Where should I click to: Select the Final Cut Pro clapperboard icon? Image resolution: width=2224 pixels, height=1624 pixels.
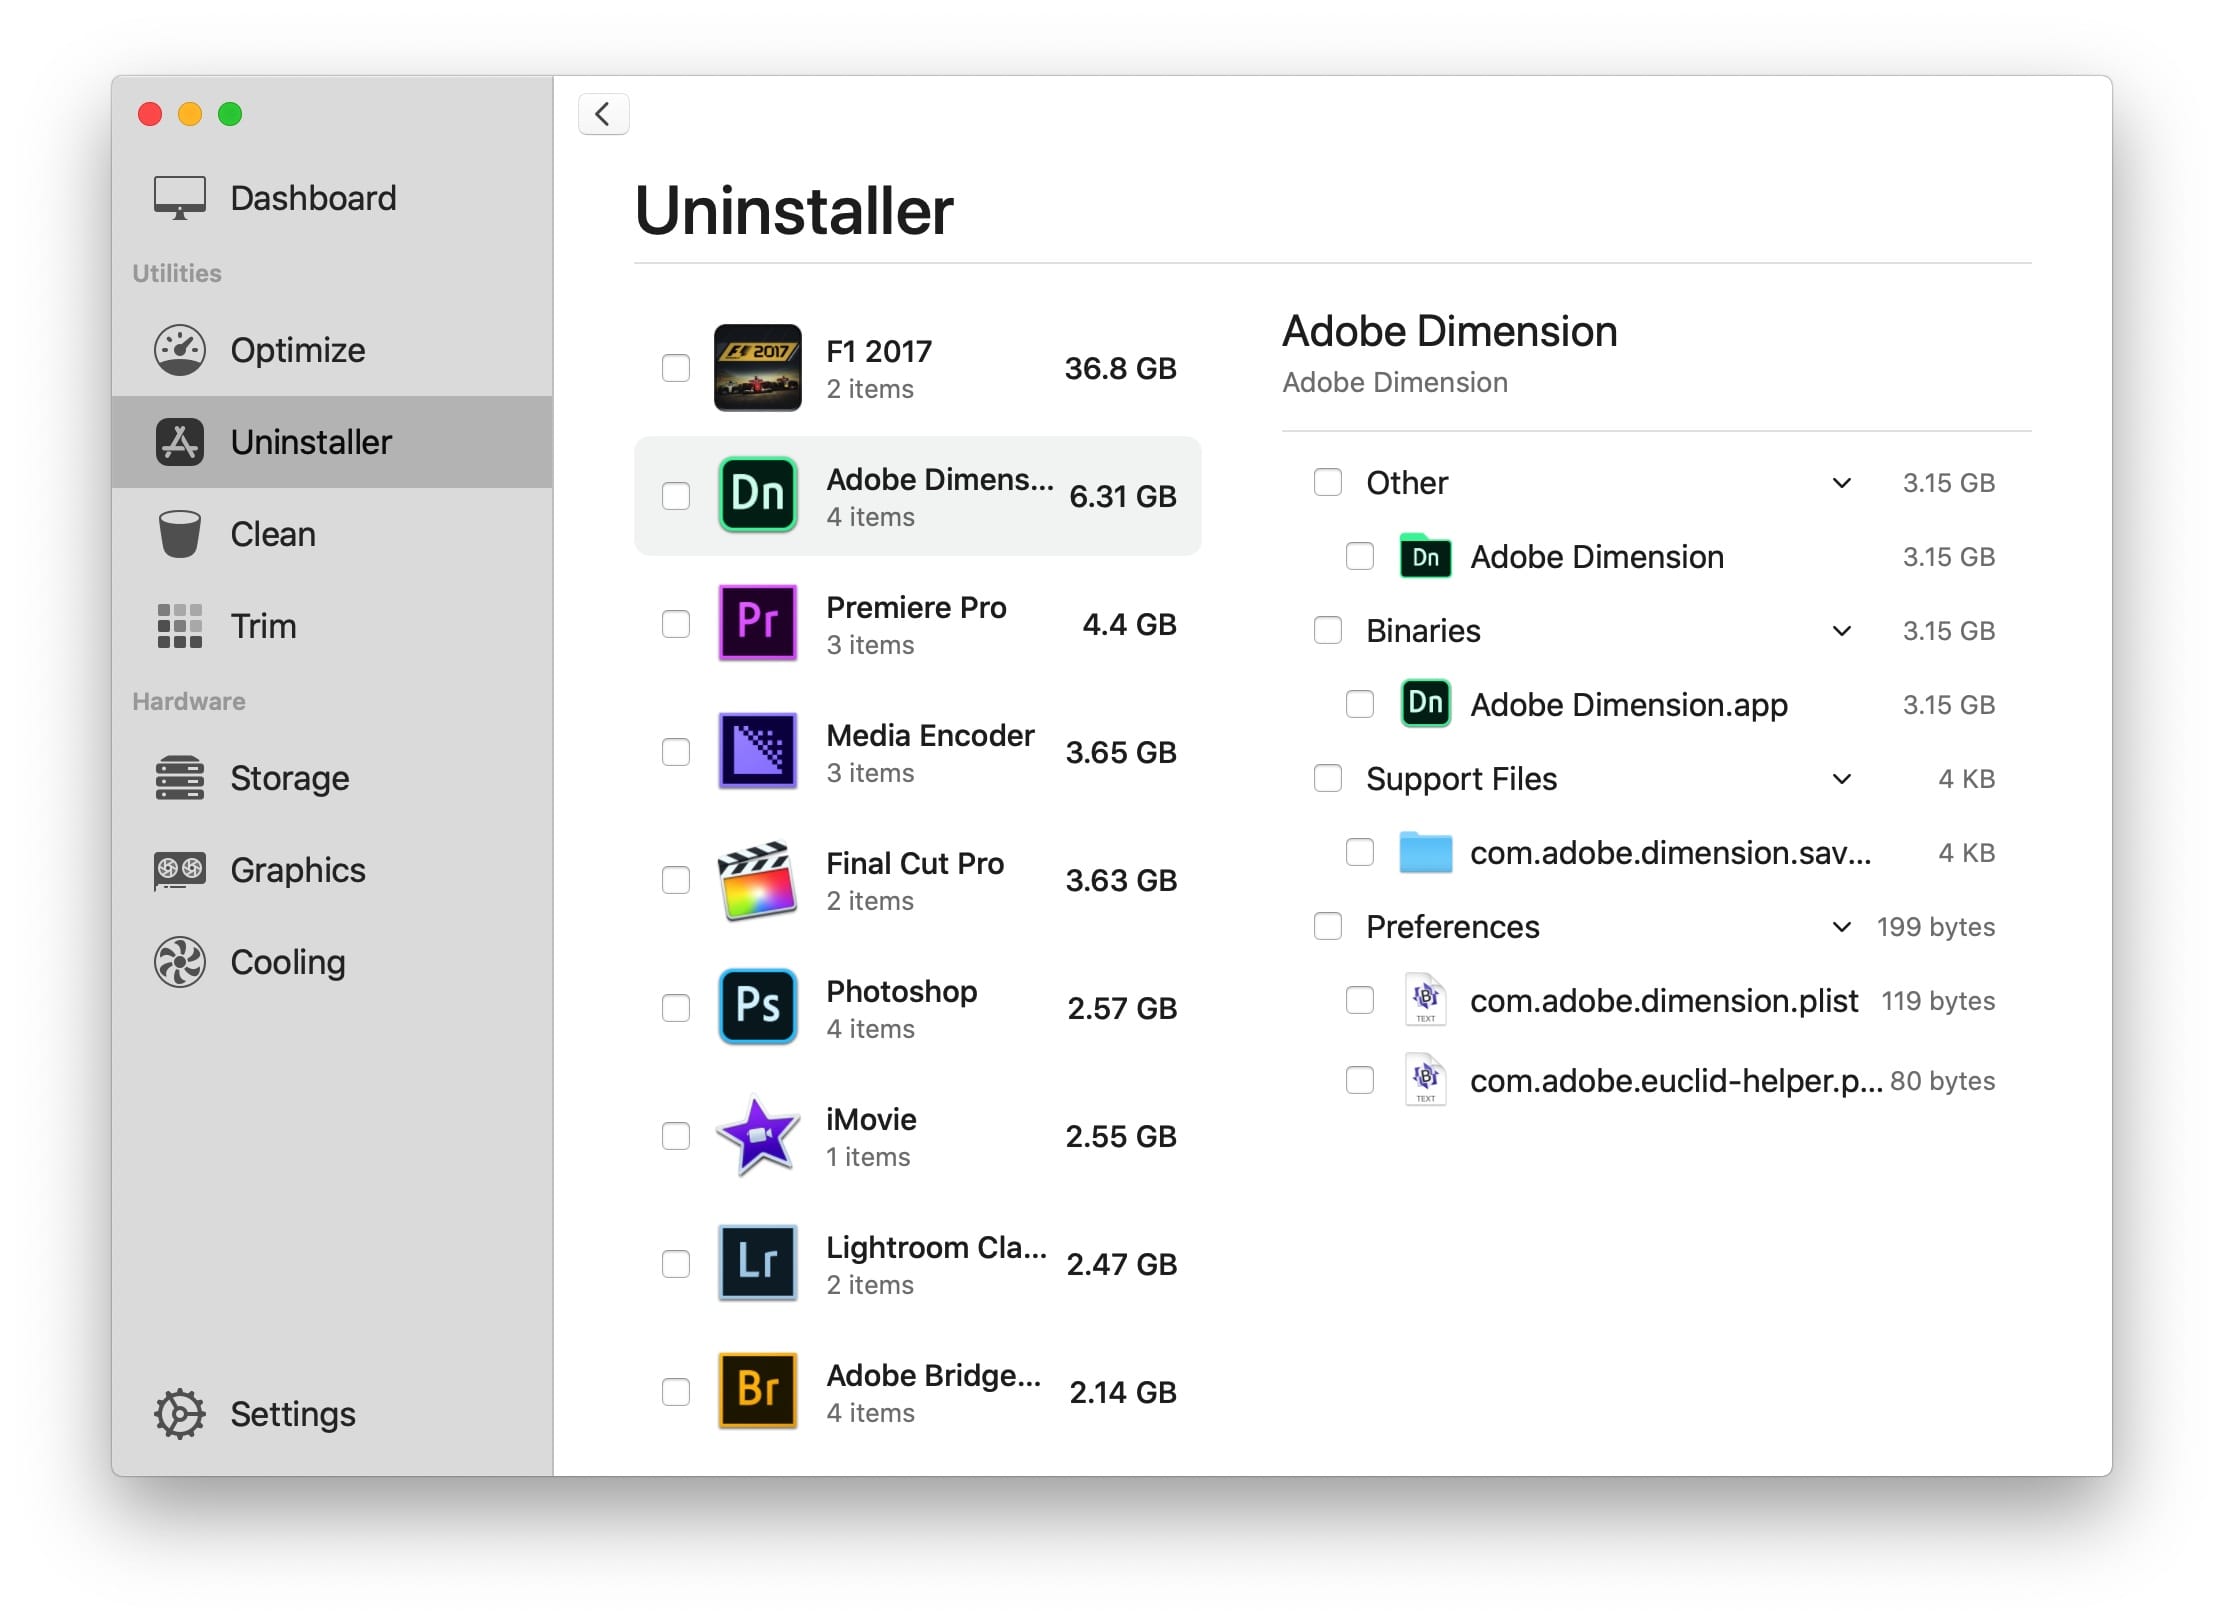pyautogui.click(x=758, y=880)
